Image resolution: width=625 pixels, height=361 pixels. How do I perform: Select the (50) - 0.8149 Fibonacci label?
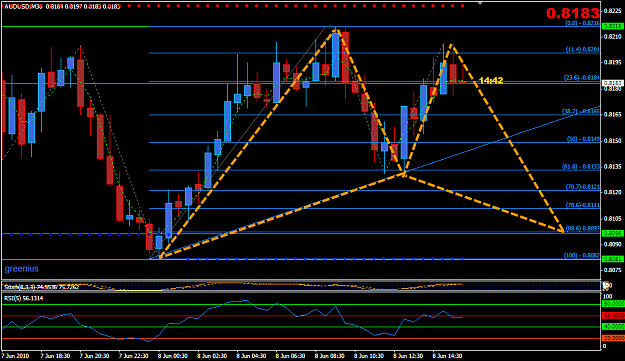[584, 139]
